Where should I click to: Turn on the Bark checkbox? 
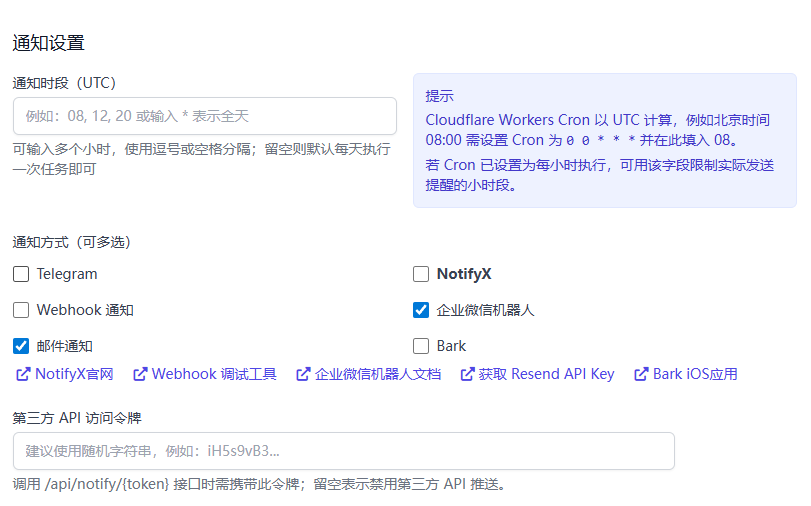click(x=421, y=346)
